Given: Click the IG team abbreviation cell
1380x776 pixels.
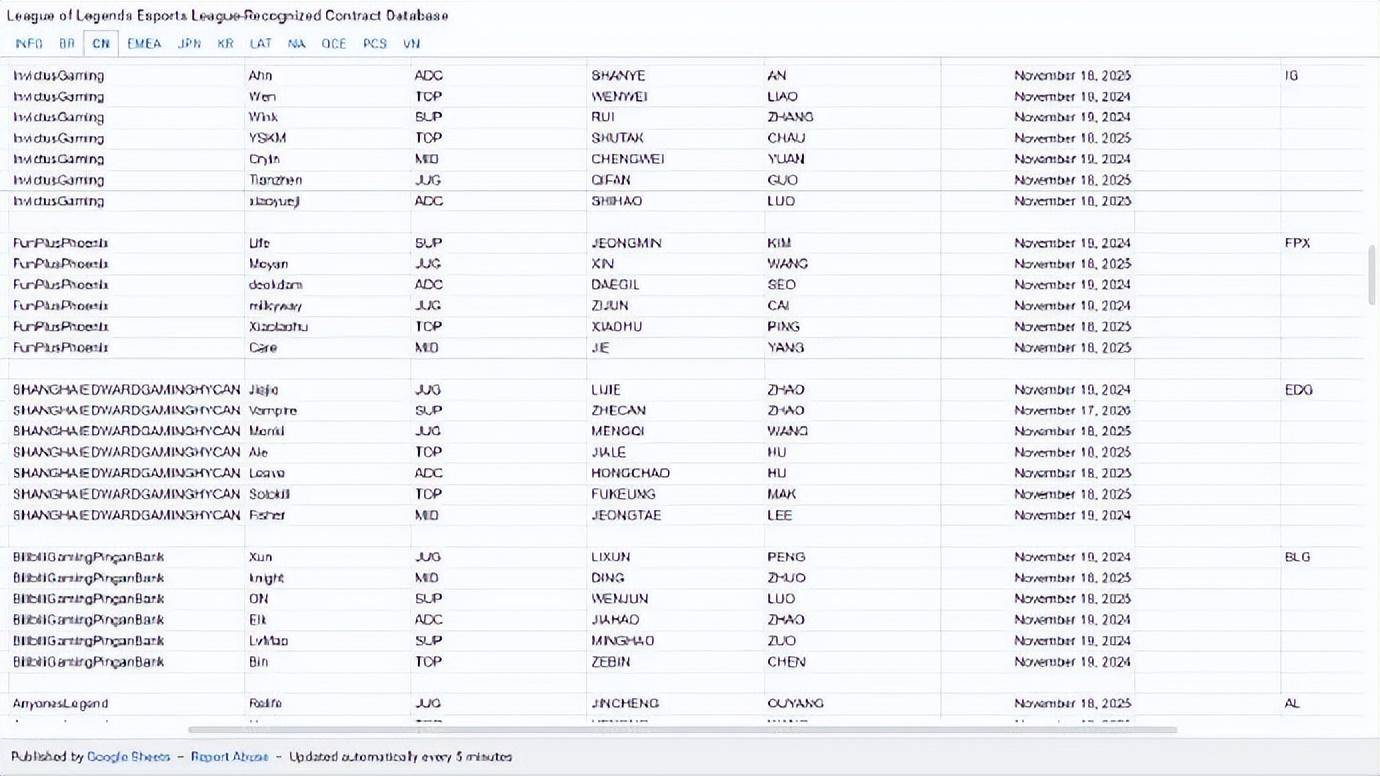Looking at the screenshot, I should (x=1320, y=76).
